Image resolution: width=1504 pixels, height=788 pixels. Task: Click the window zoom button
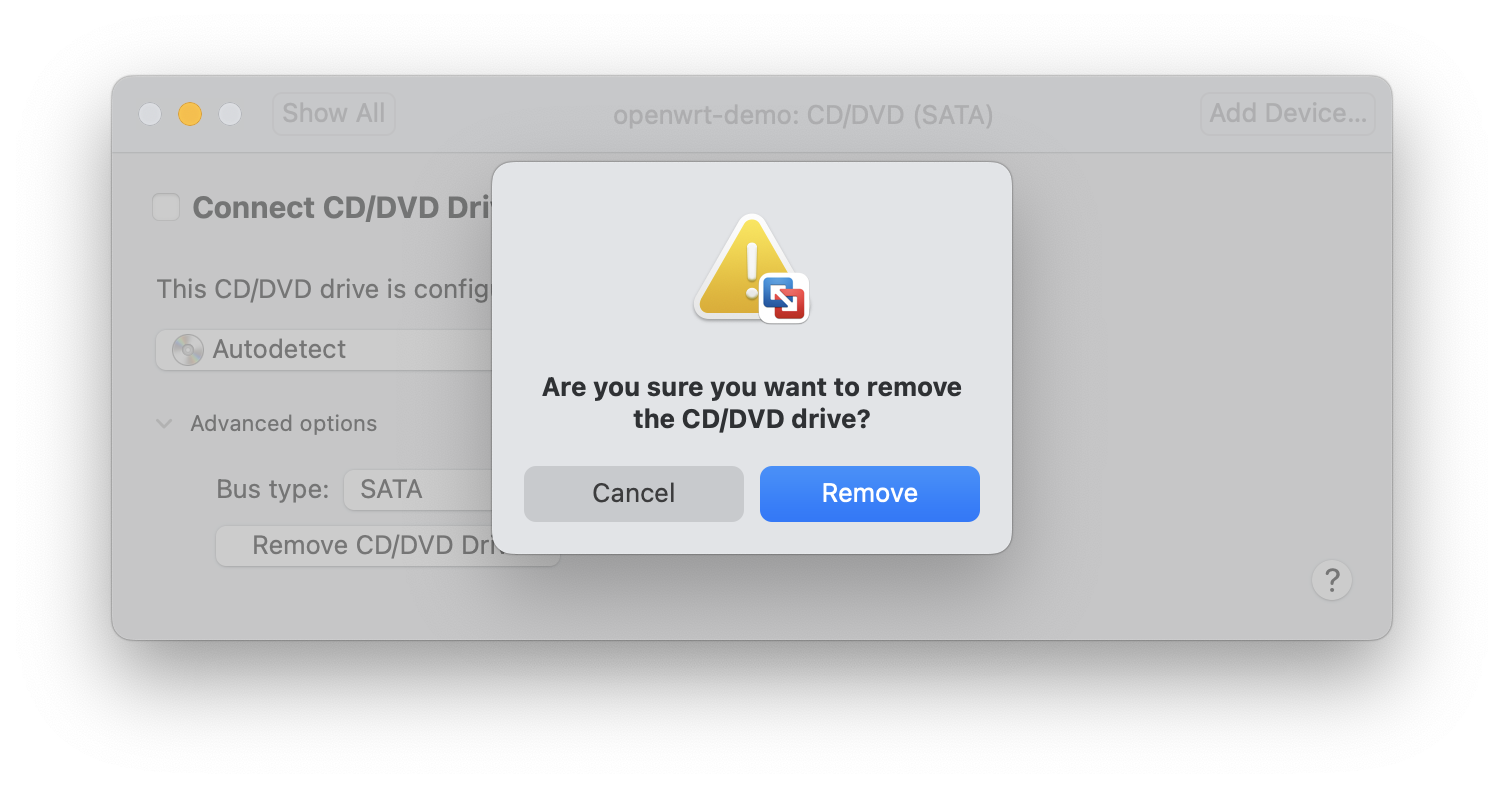230,114
